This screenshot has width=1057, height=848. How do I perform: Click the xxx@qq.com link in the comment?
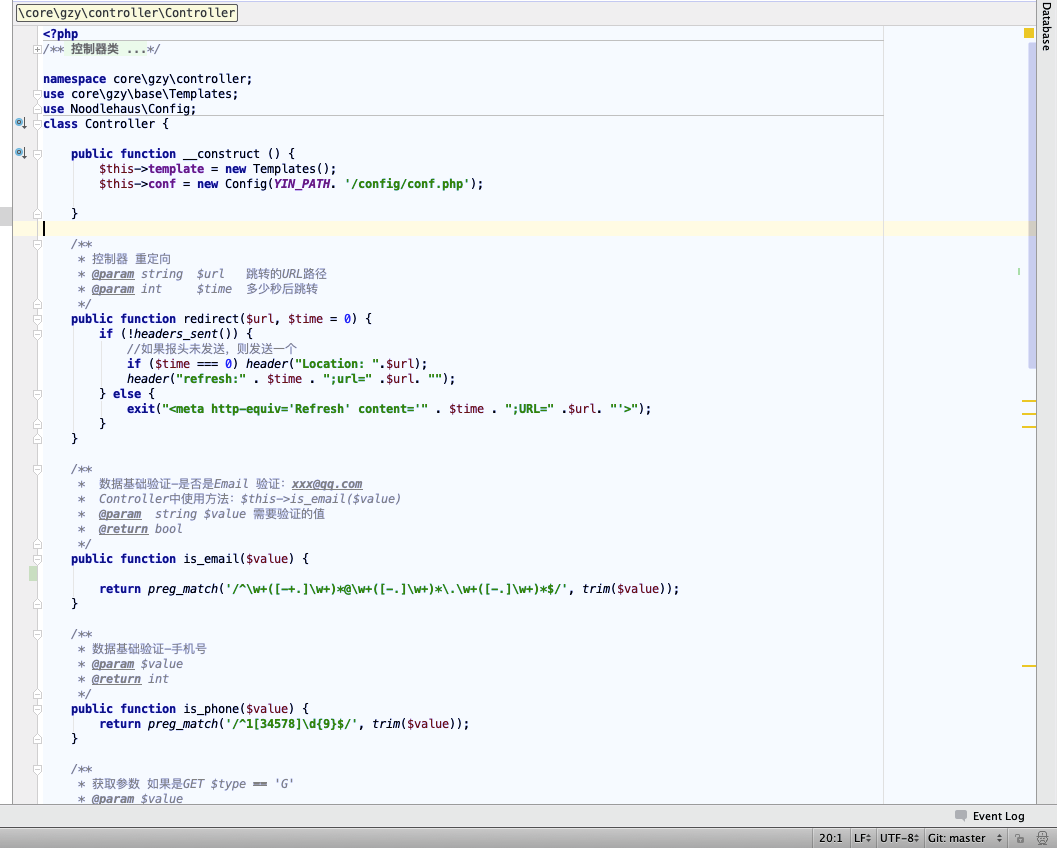(327, 483)
